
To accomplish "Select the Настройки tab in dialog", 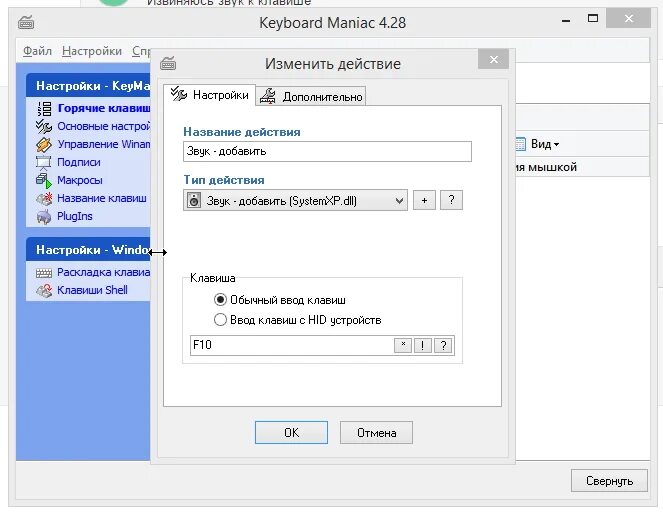I will (210, 95).
